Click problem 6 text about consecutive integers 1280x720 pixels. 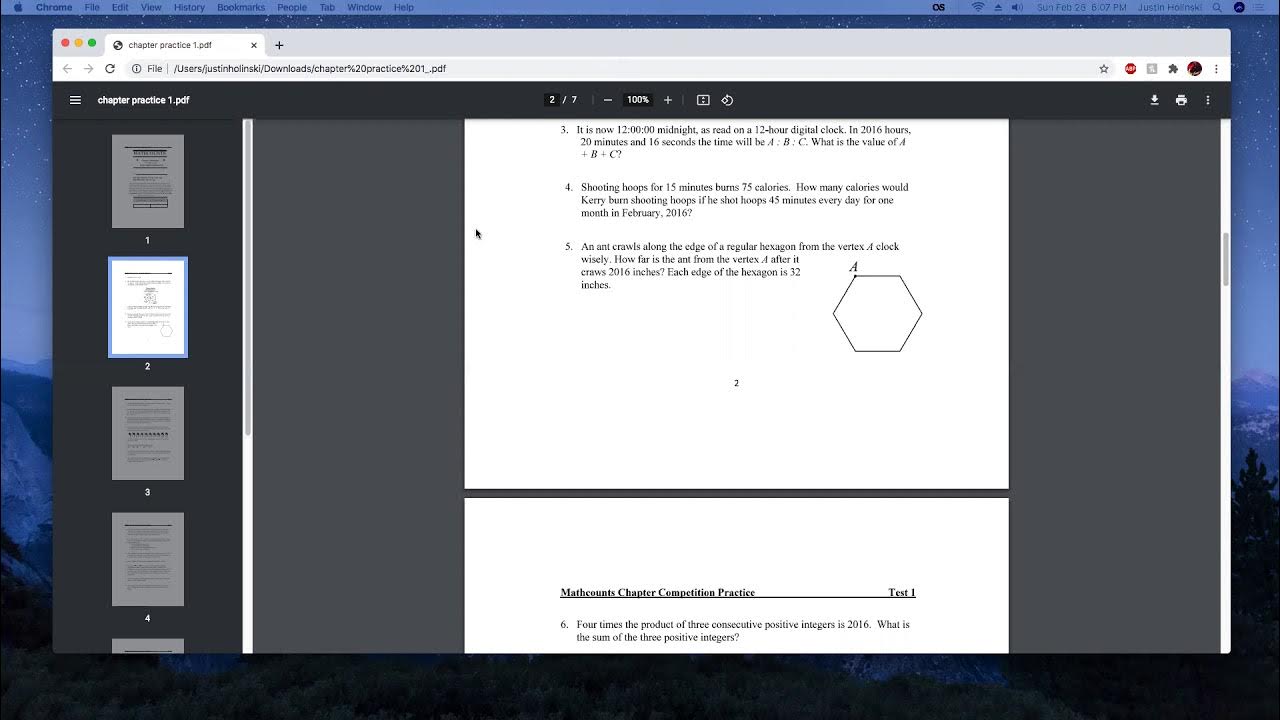[x=736, y=631]
